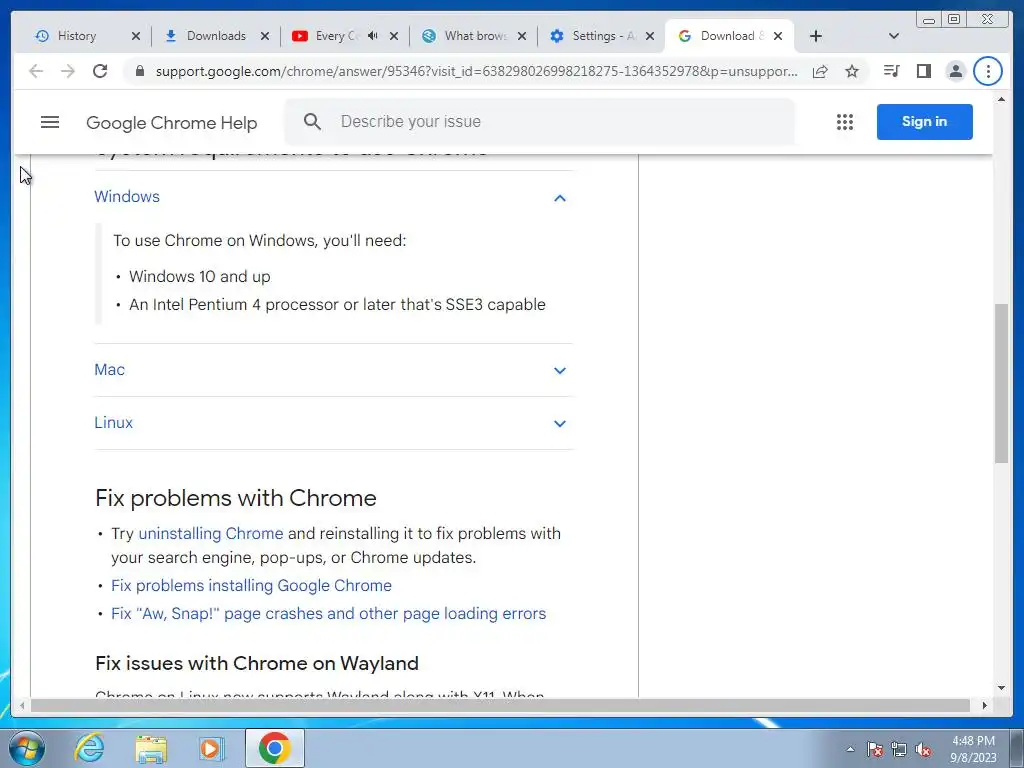Screen dimensions: 1024x768
Task: Open the uninstalling Chrome link
Action: [x=211, y=534]
